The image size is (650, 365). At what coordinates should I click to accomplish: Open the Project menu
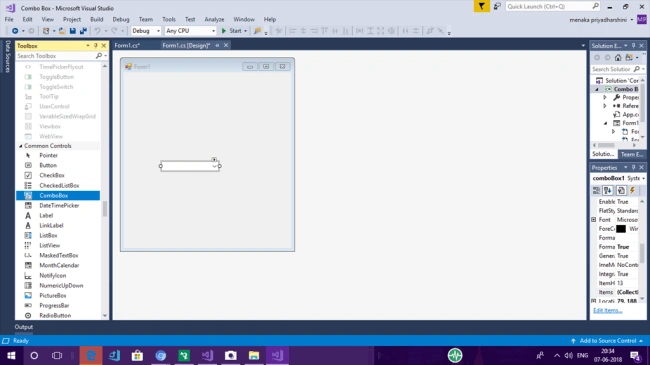tap(72, 19)
